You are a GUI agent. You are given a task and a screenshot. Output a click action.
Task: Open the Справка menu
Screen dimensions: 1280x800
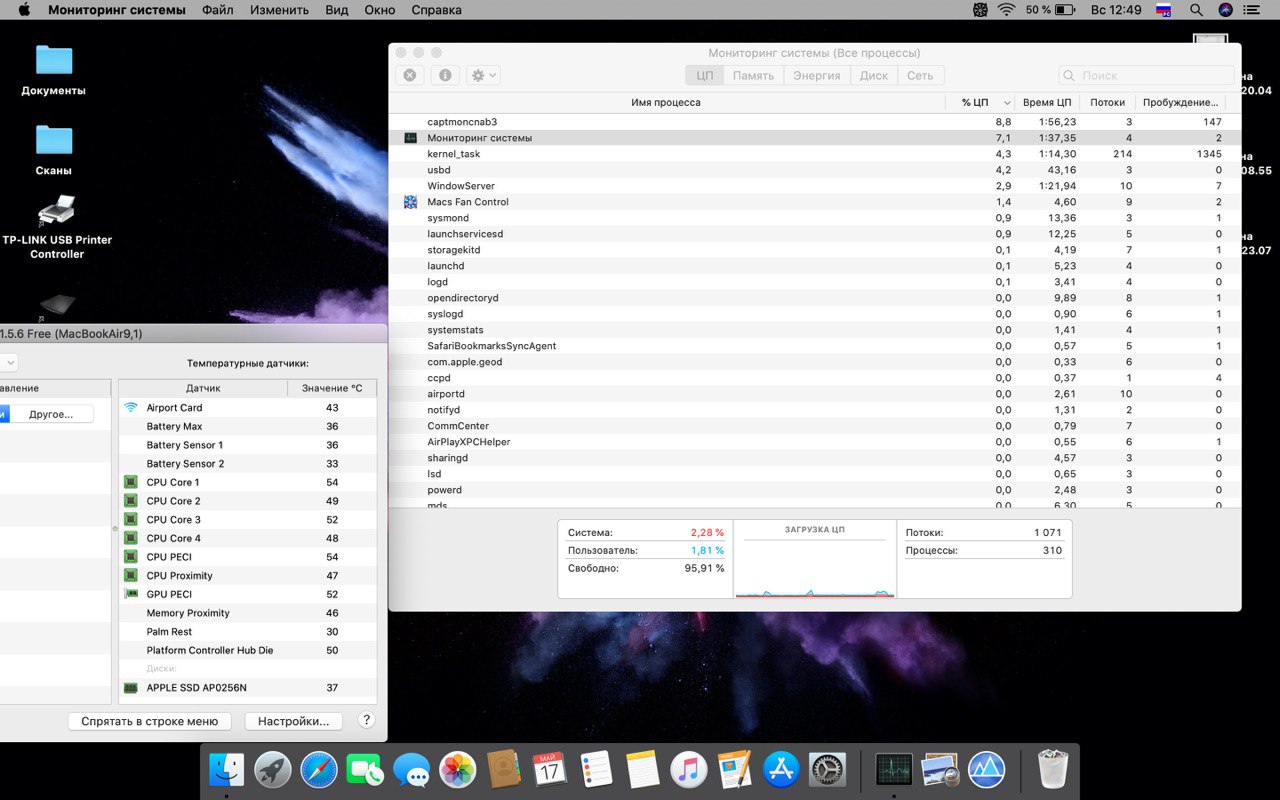[x=436, y=10]
